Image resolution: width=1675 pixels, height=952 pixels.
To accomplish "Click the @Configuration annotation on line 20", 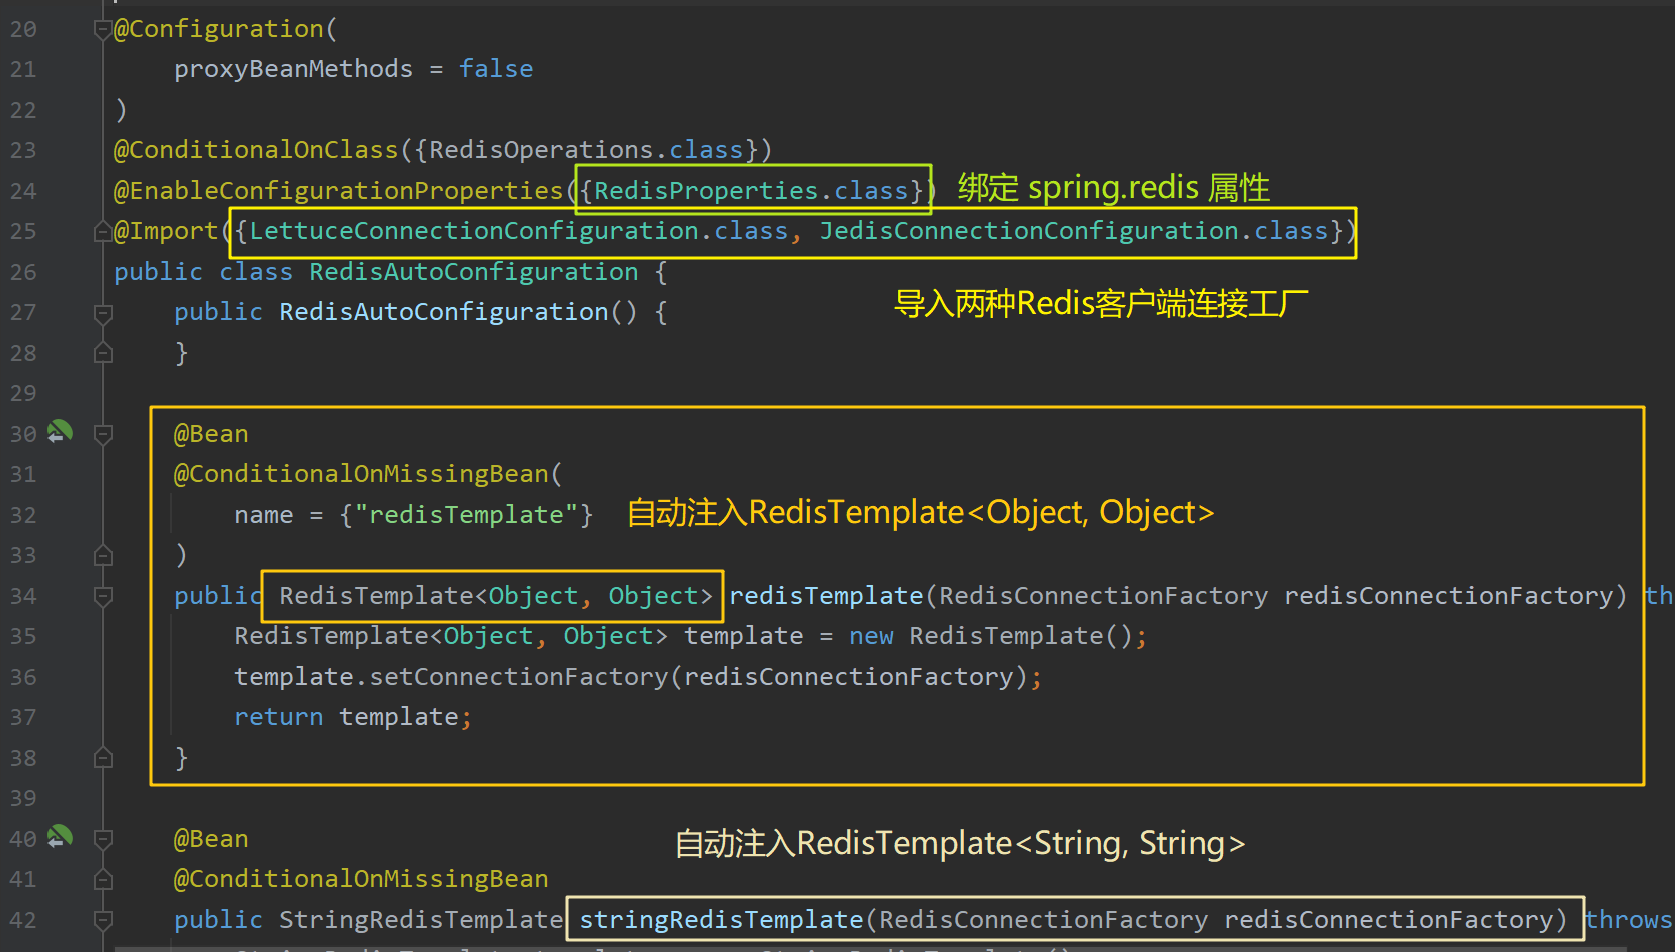I will coord(219,29).
